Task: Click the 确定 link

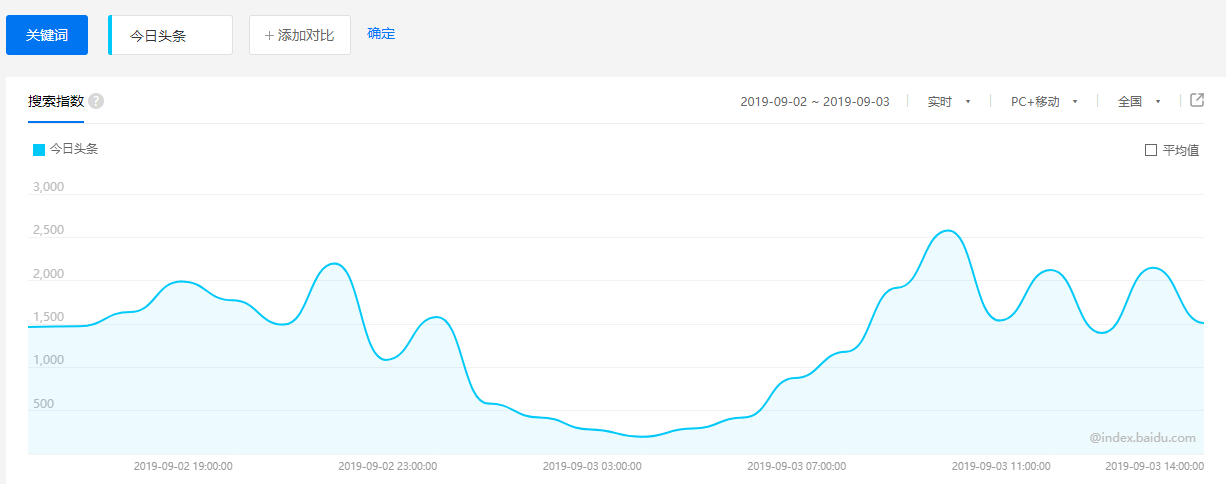Action: [x=381, y=34]
